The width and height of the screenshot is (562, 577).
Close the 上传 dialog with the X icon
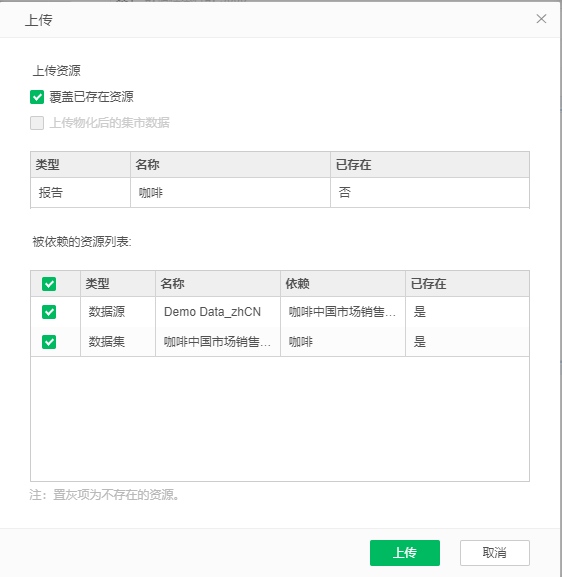coord(541,19)
